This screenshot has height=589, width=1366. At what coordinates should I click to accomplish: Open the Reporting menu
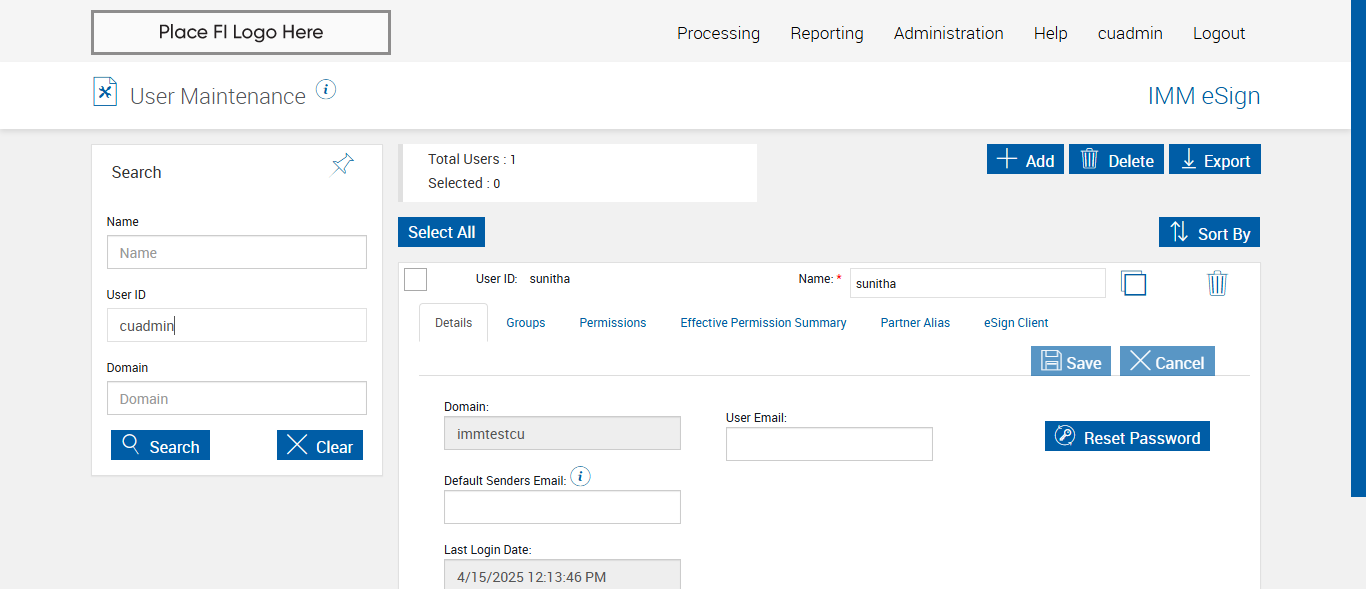pyautogui.click(x=826, y=33)
